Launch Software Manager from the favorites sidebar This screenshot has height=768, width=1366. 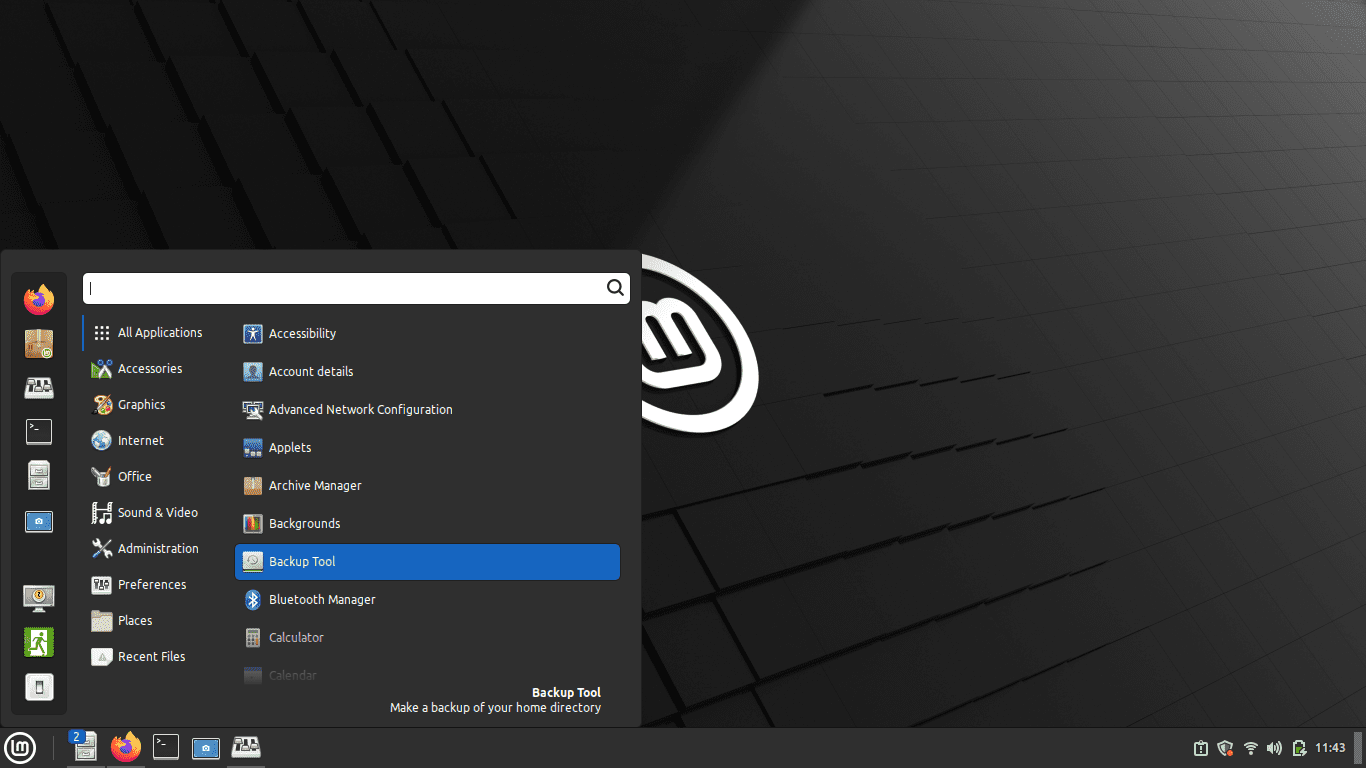39,343
